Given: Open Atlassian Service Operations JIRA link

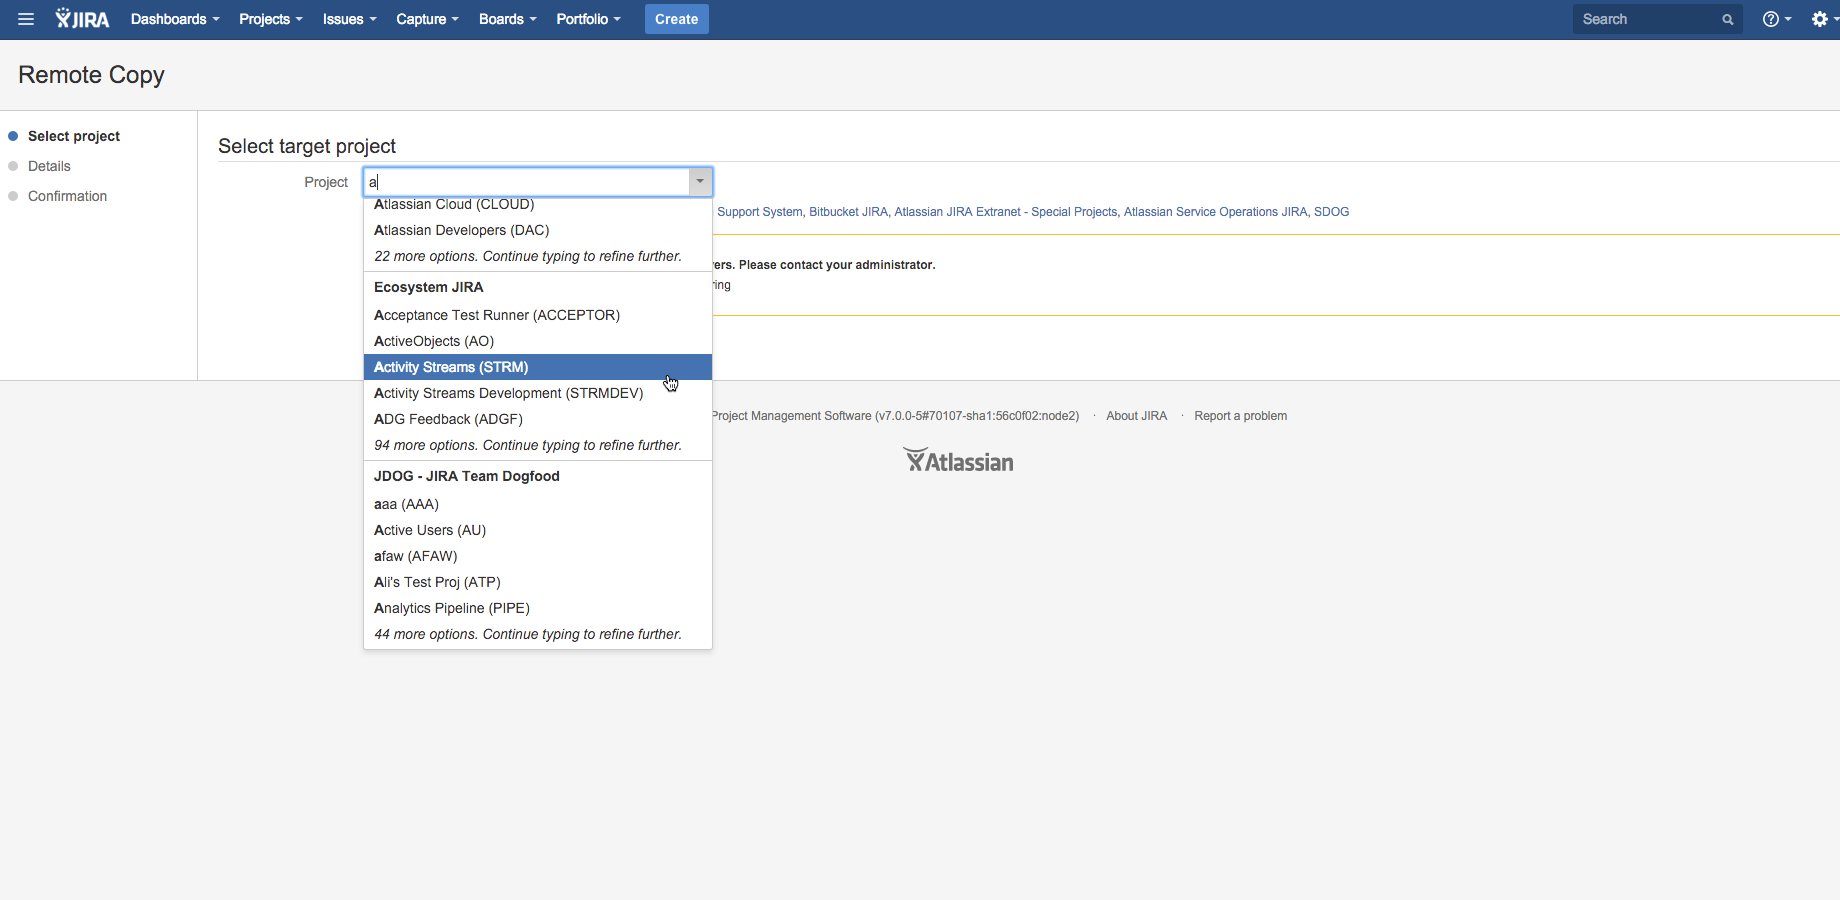Looking at the screenshot, I should 1215,212.
